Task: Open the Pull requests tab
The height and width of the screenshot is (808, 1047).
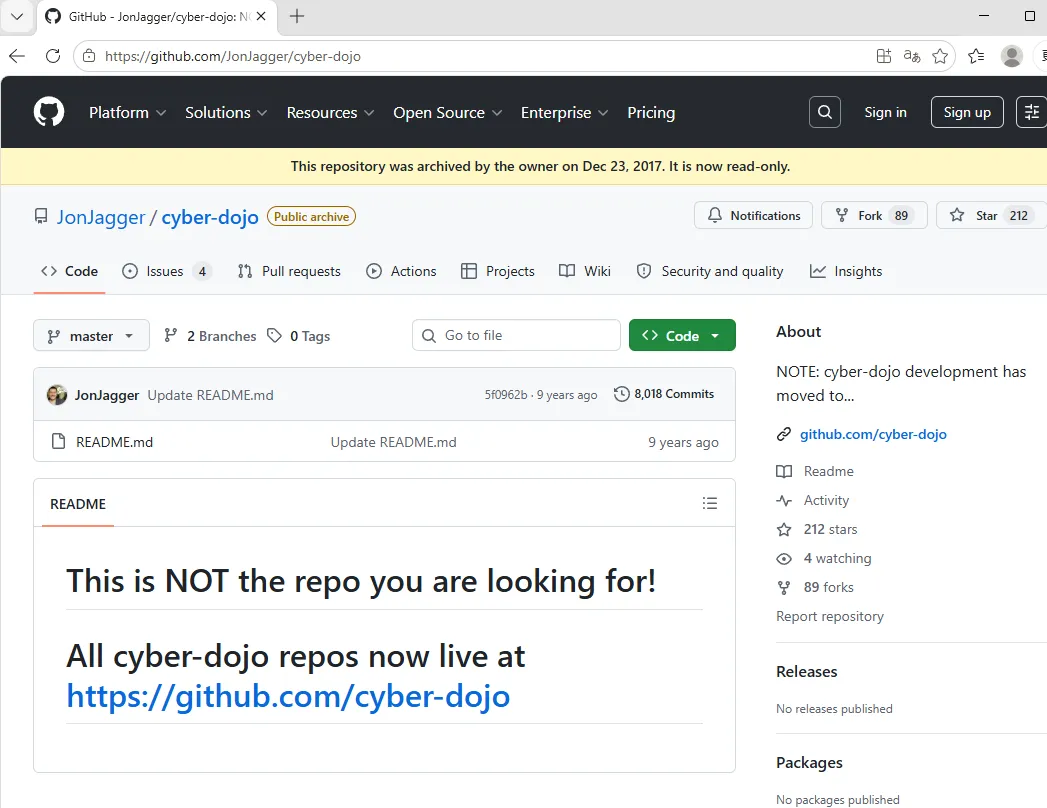Action: pos(289,271)
